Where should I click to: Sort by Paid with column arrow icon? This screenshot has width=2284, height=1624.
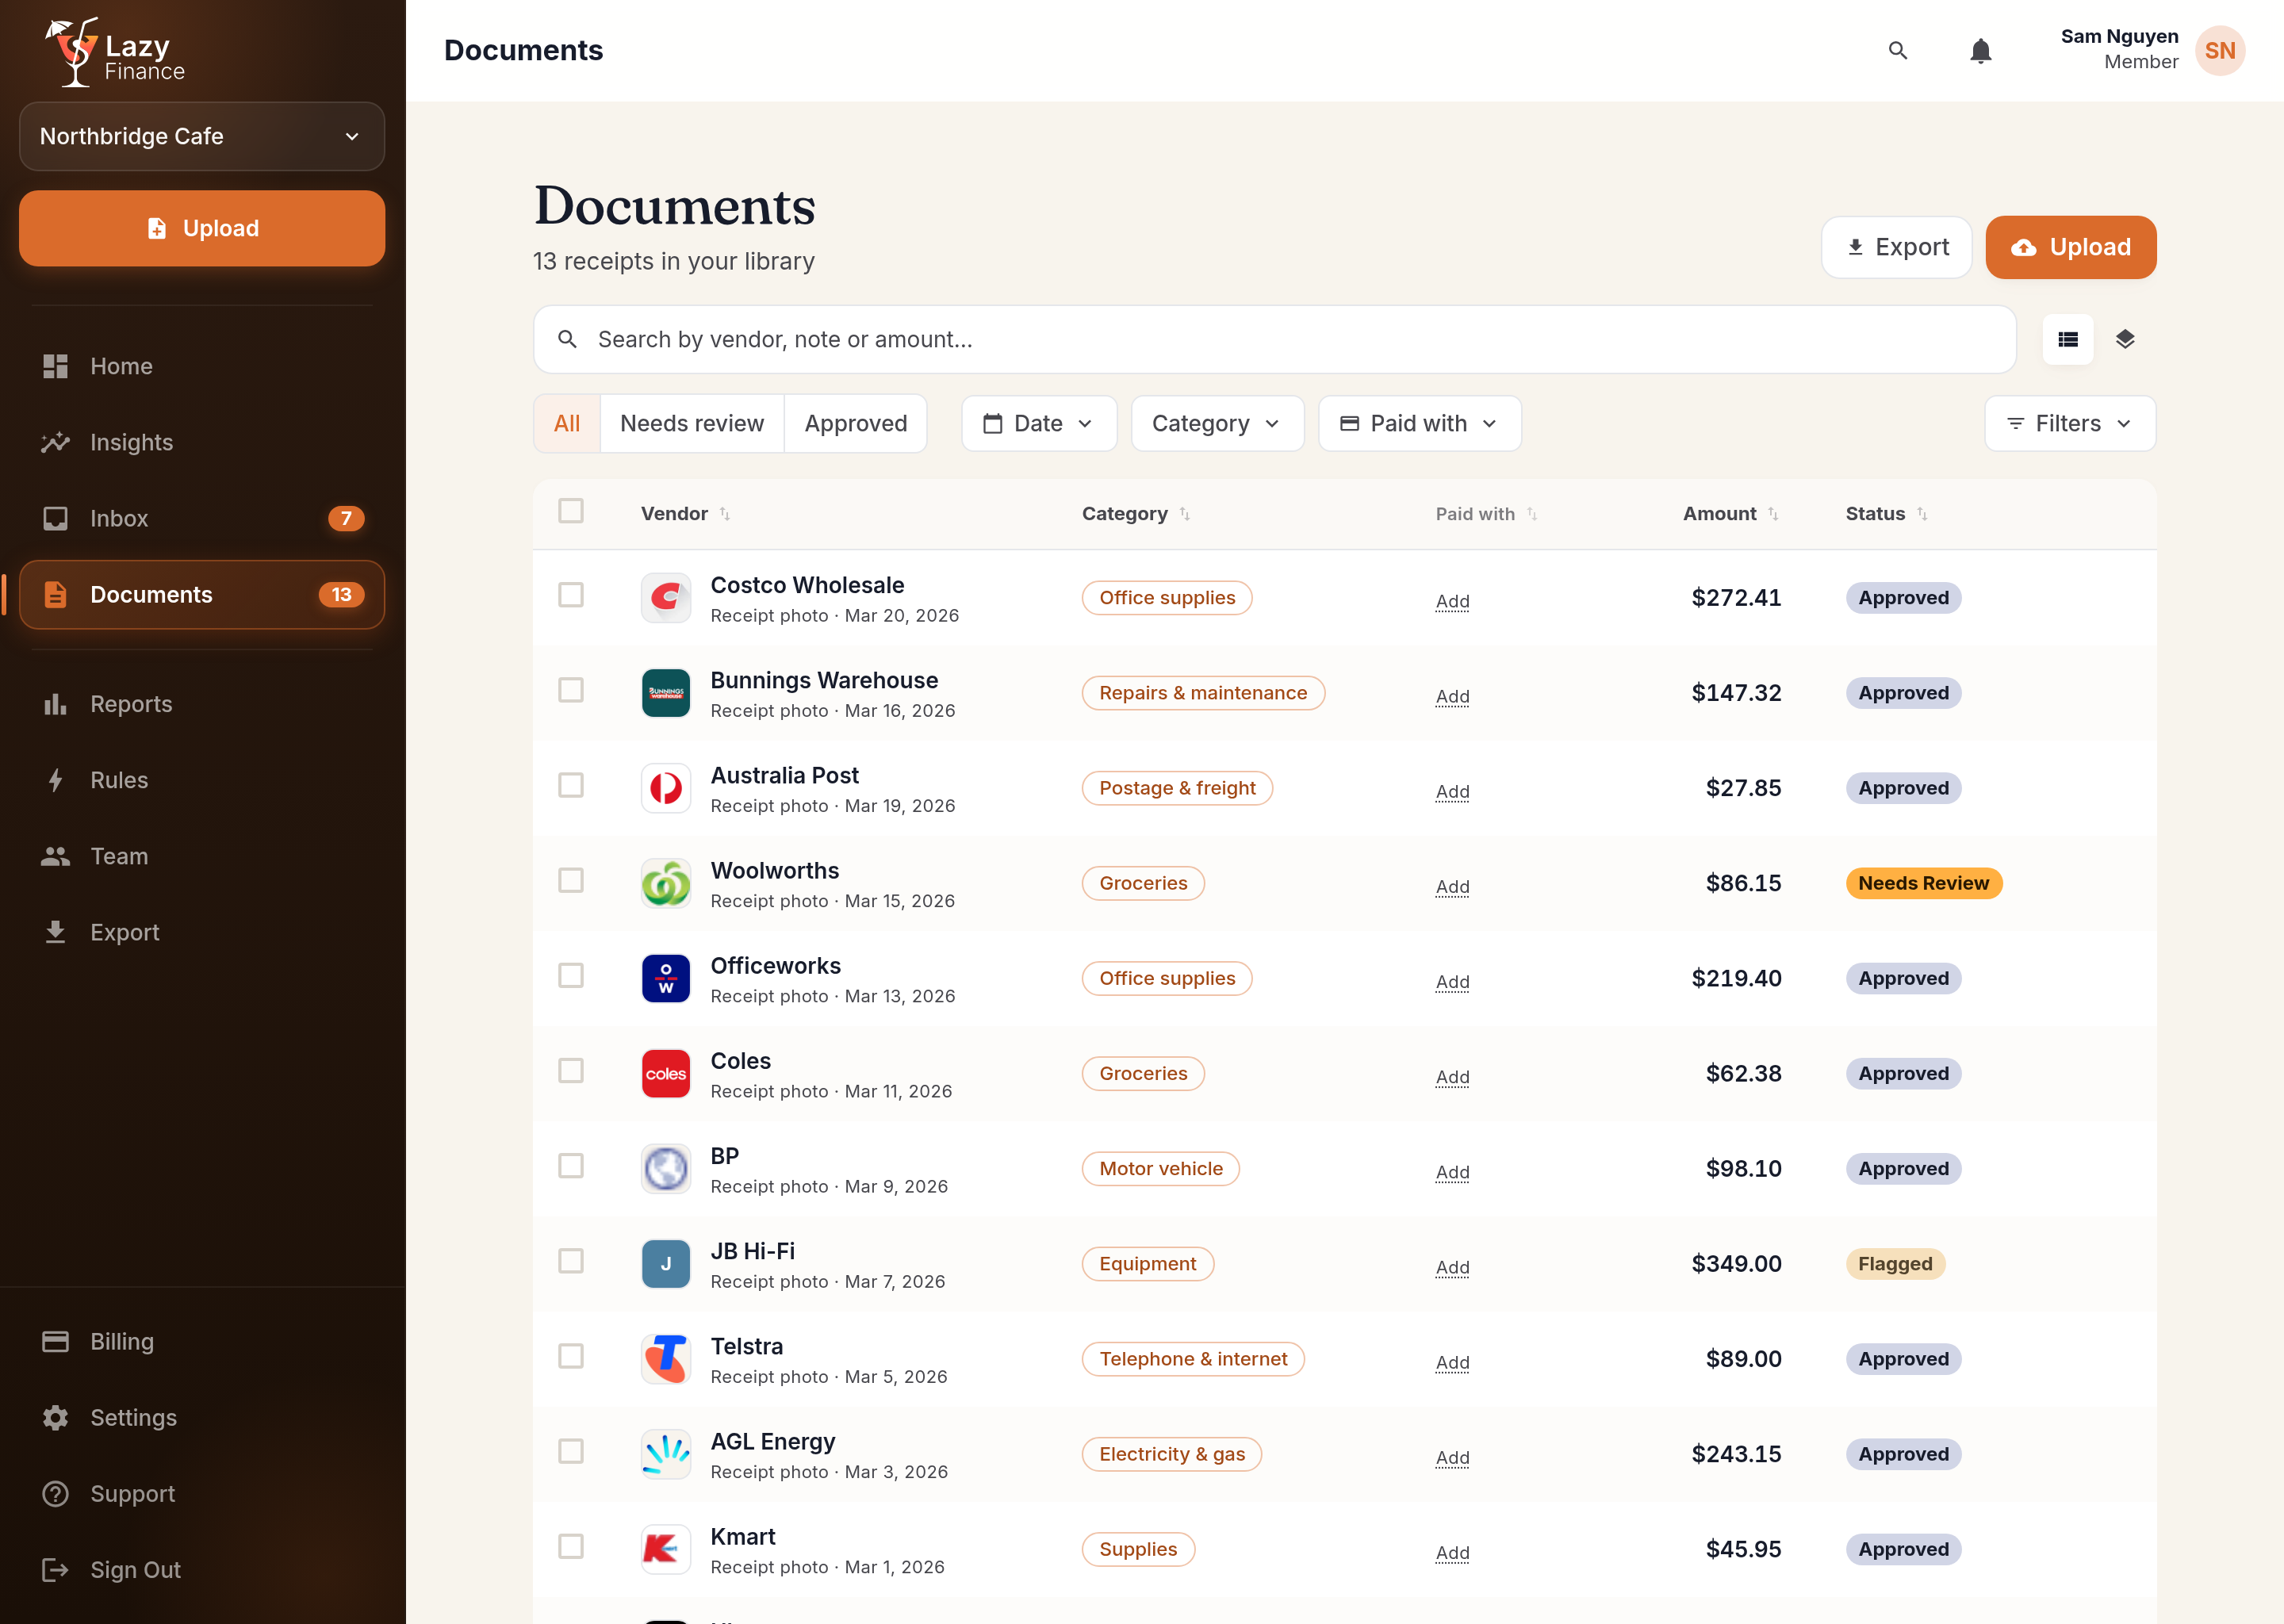1531,514
